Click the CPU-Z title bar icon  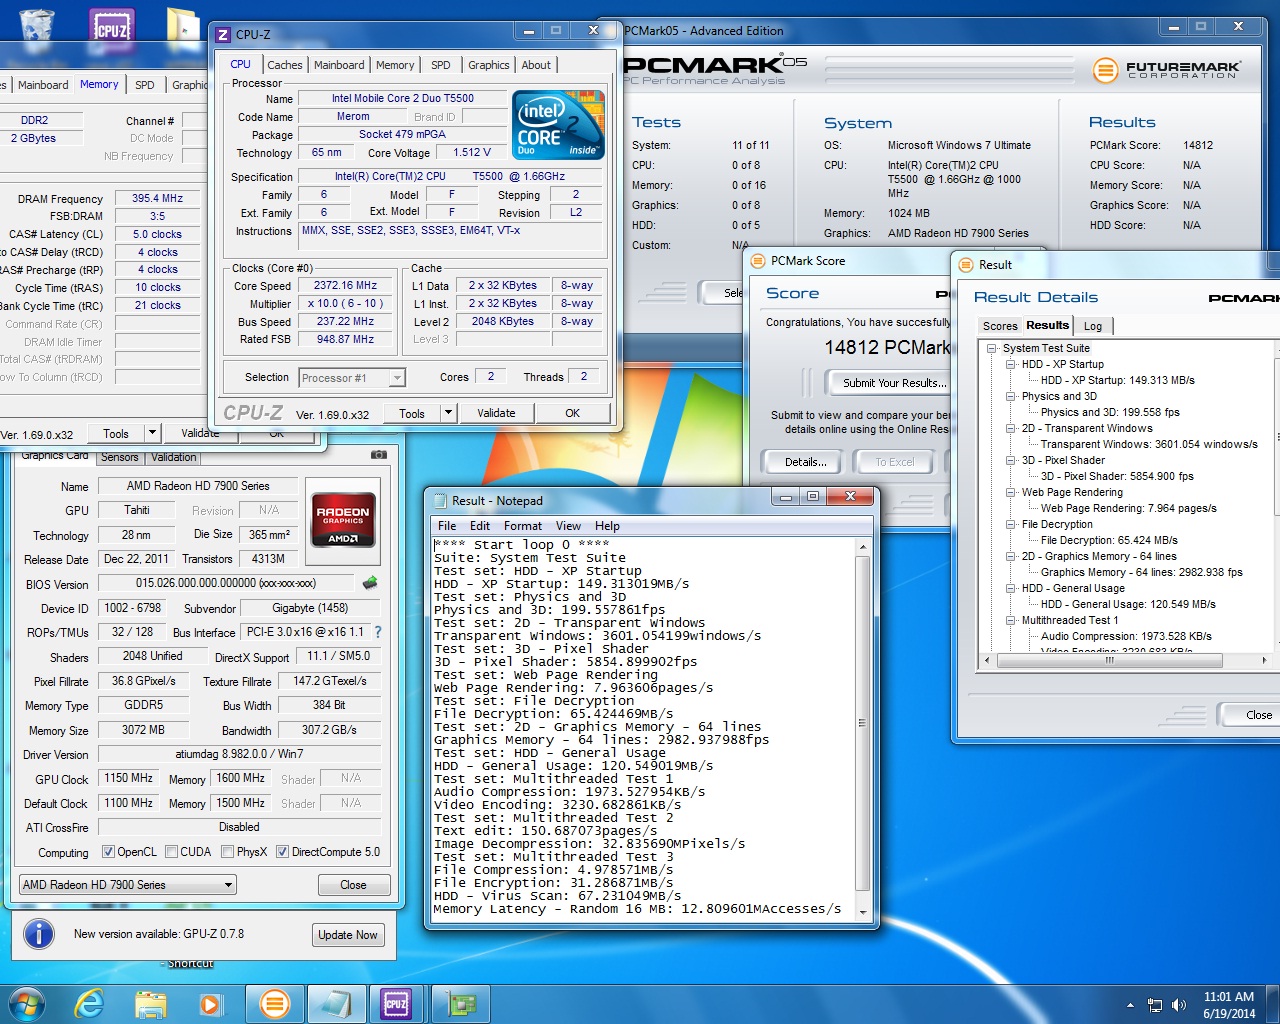pos(223,34)
